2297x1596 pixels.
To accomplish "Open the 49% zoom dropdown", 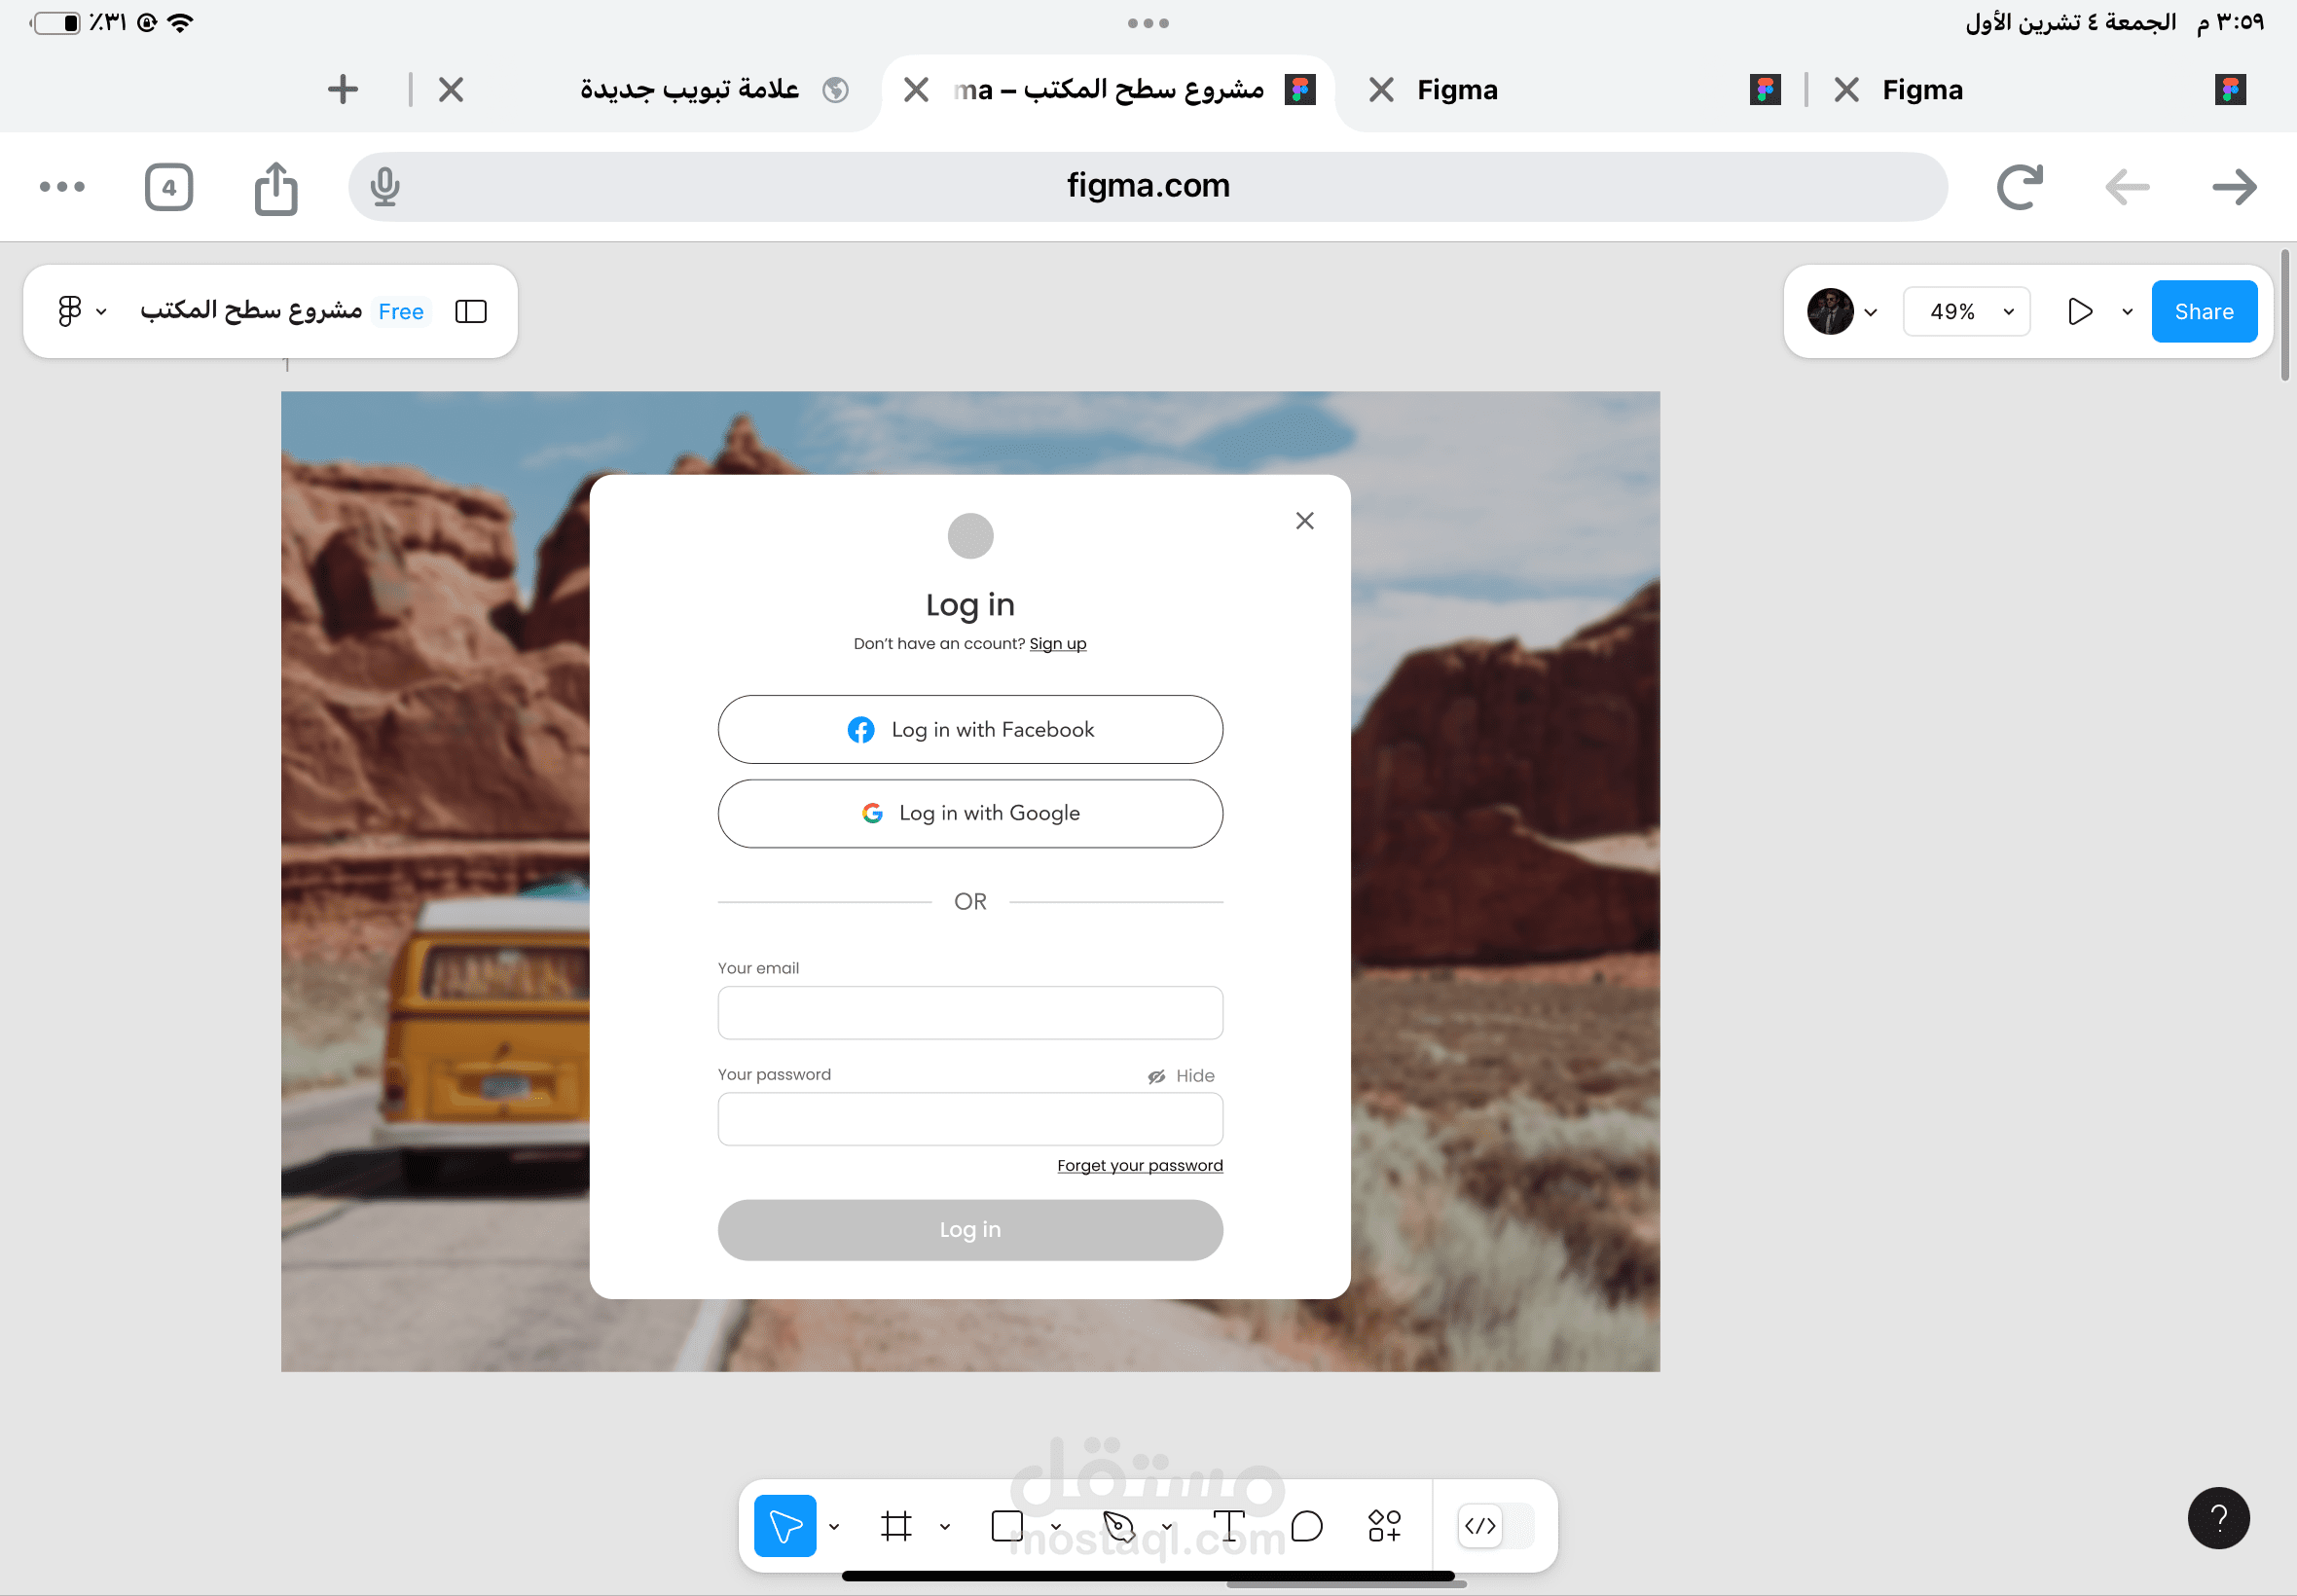I will [x=1966, y=312].
